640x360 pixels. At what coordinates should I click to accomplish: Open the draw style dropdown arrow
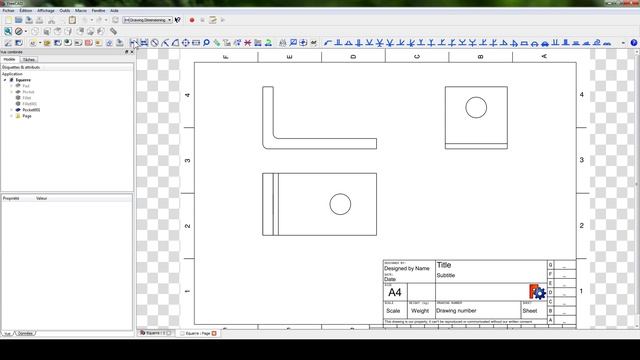26,31
